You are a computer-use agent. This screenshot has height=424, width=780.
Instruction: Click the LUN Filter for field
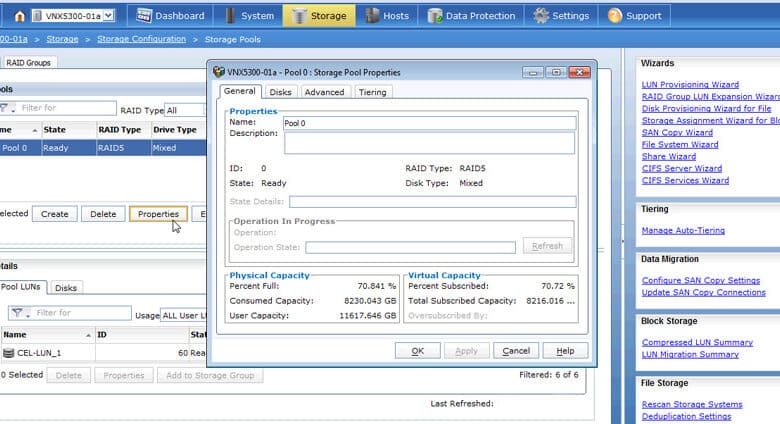(x=82, y=313)
